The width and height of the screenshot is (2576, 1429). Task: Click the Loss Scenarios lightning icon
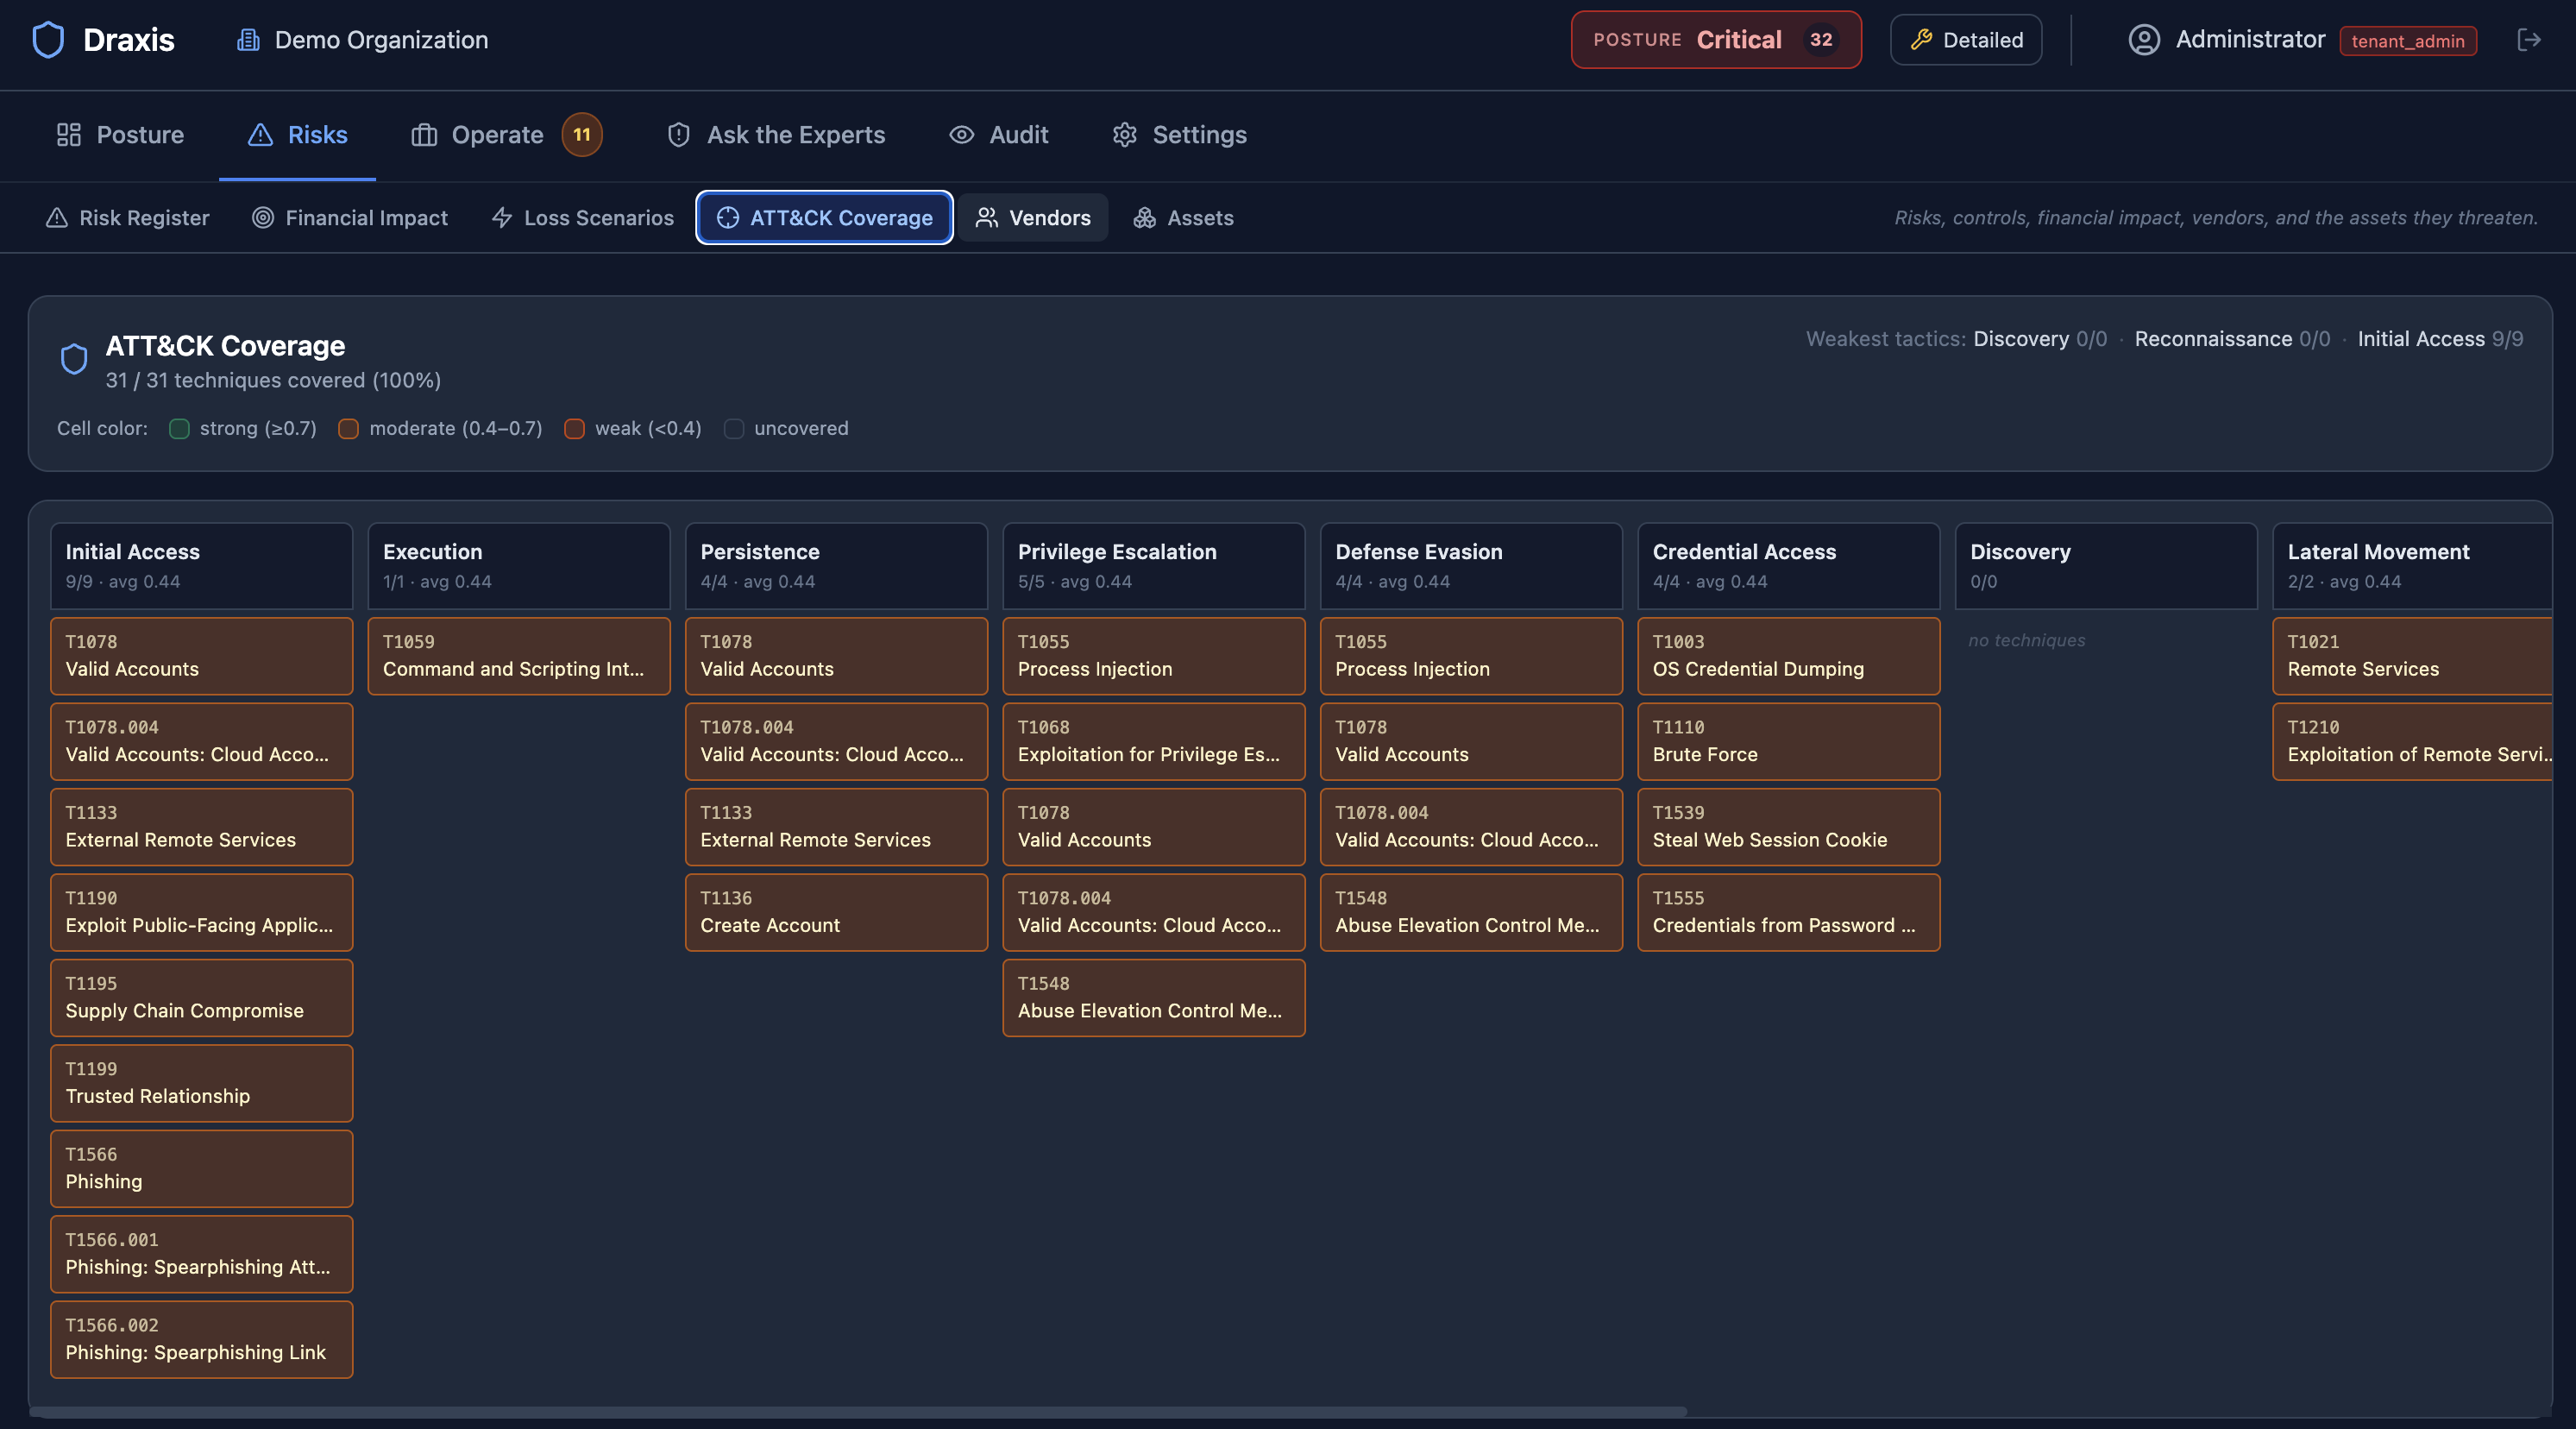tap(502, 218)
